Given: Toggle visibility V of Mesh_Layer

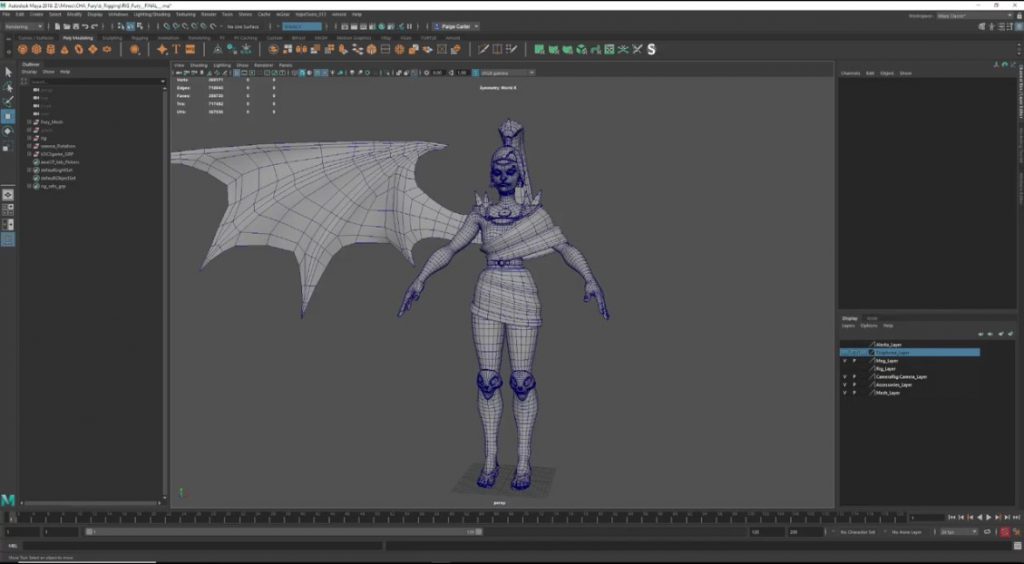Looking at the screenshot, I should [x=844, y=393].
